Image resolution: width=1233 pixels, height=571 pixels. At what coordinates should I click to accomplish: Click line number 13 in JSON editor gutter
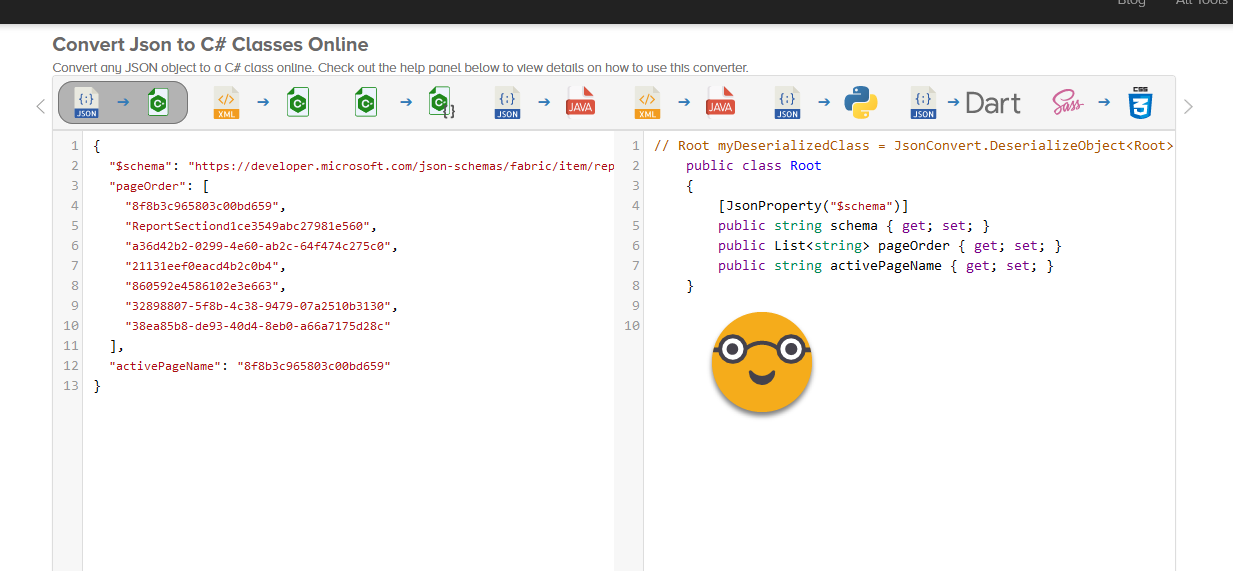pyautogui.click(x=69, y=386)
